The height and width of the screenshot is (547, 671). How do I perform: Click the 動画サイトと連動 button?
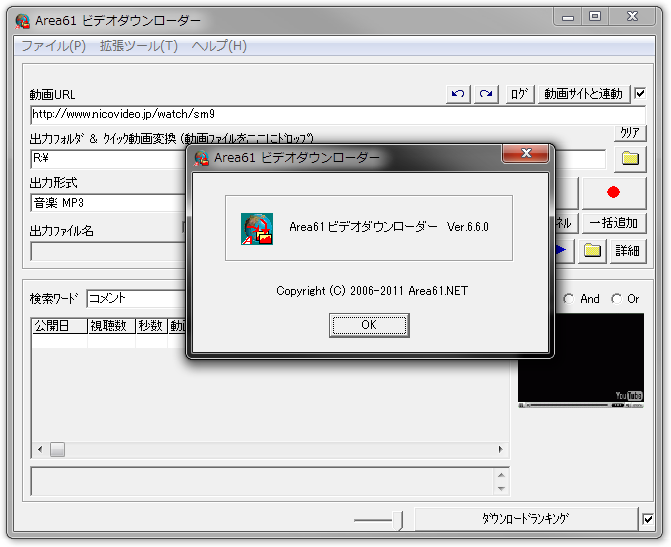coord(584,94)
